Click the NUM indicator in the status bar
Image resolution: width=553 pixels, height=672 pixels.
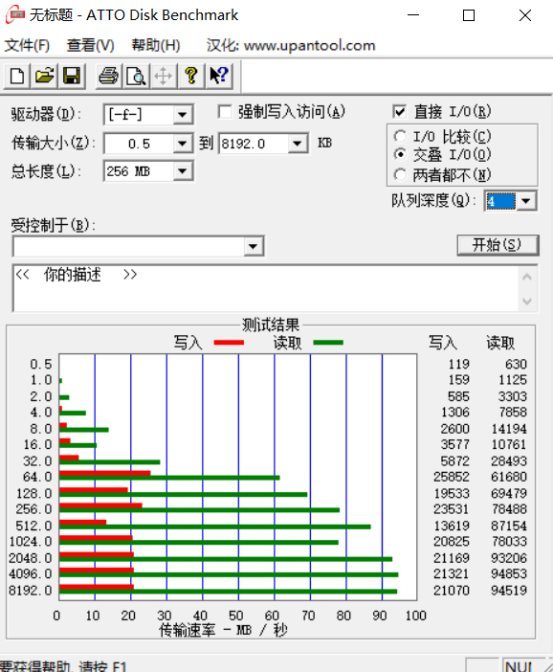tap(519, 665)
